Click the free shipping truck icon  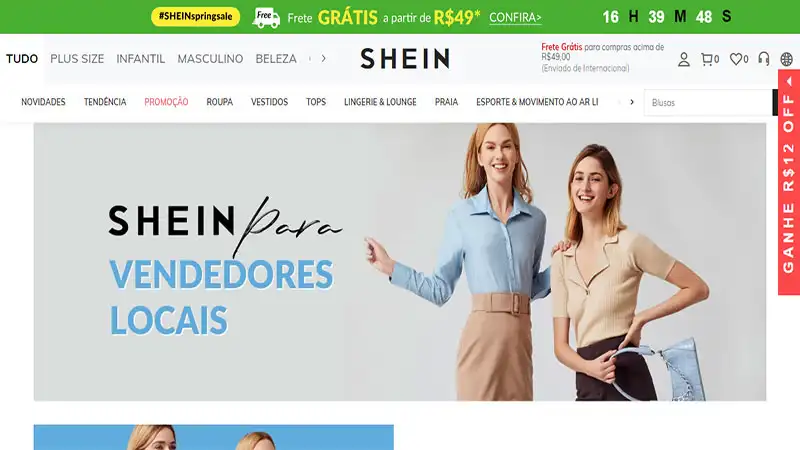click(x=266, y=18)
